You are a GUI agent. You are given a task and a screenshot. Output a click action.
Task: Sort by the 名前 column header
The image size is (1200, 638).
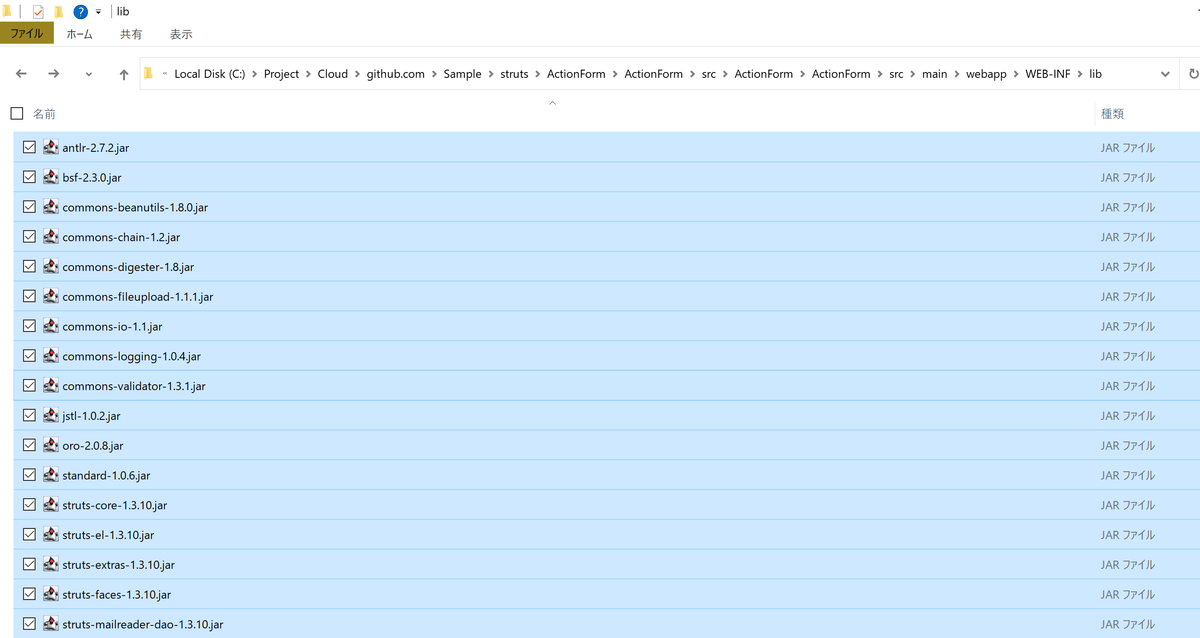tap(44, 114)
